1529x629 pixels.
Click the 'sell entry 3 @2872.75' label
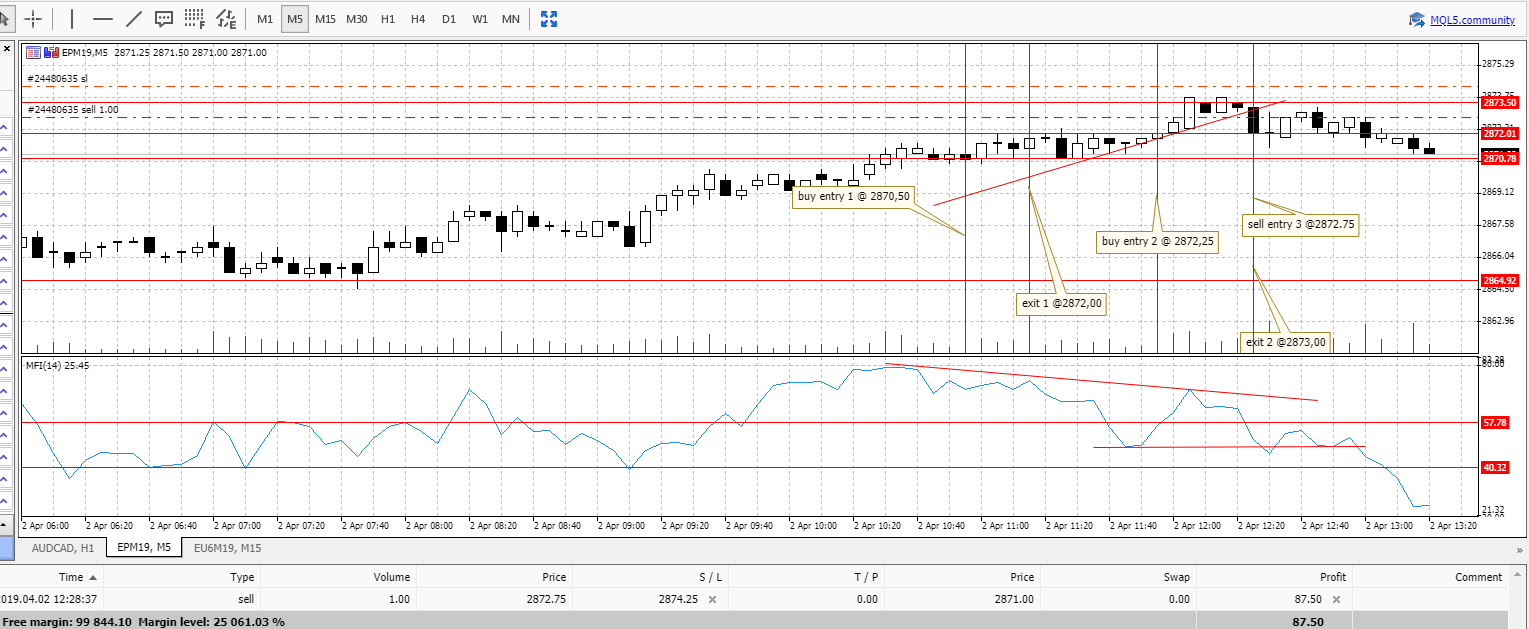[1301, 225]
